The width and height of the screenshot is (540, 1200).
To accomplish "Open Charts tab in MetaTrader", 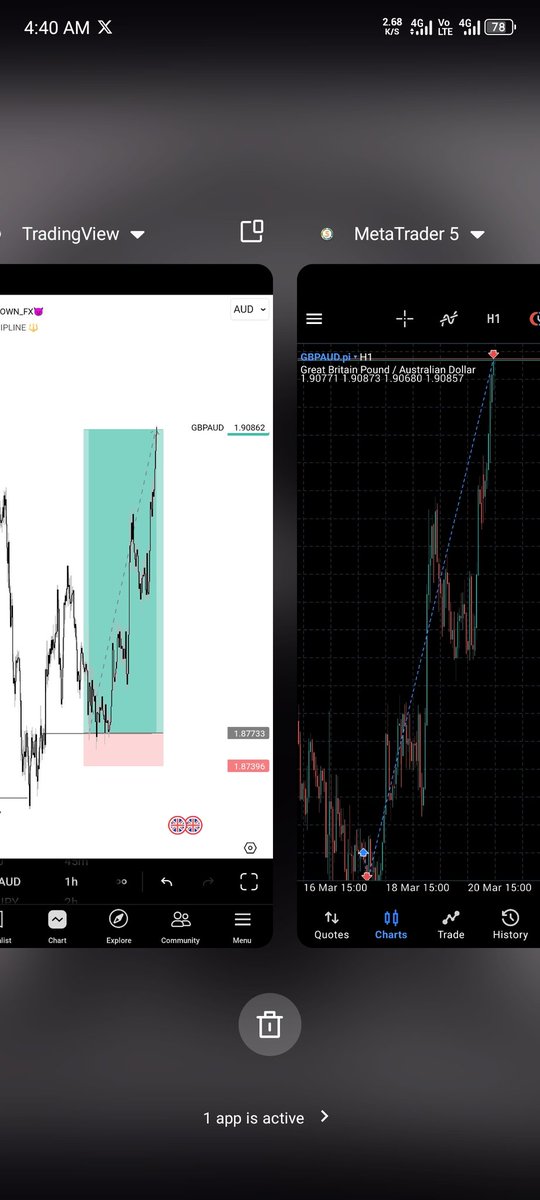I will 391,924.
